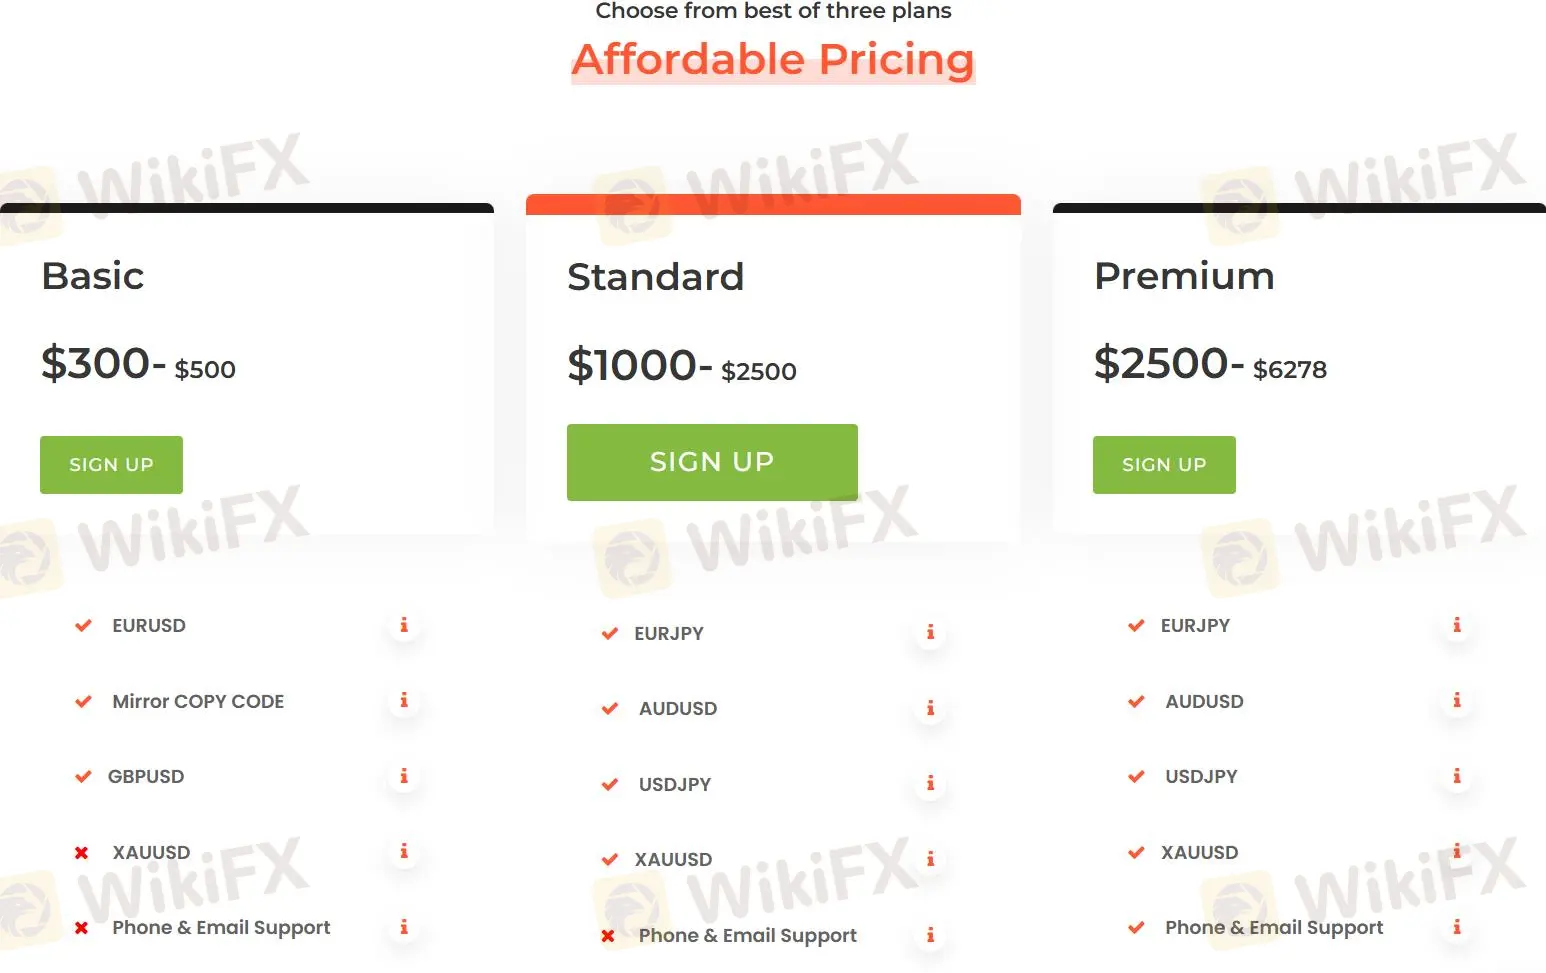Click the red X next to Basic XAUUSD
1546x973 pixels.
pyautogui.click(x=82, y=853)
